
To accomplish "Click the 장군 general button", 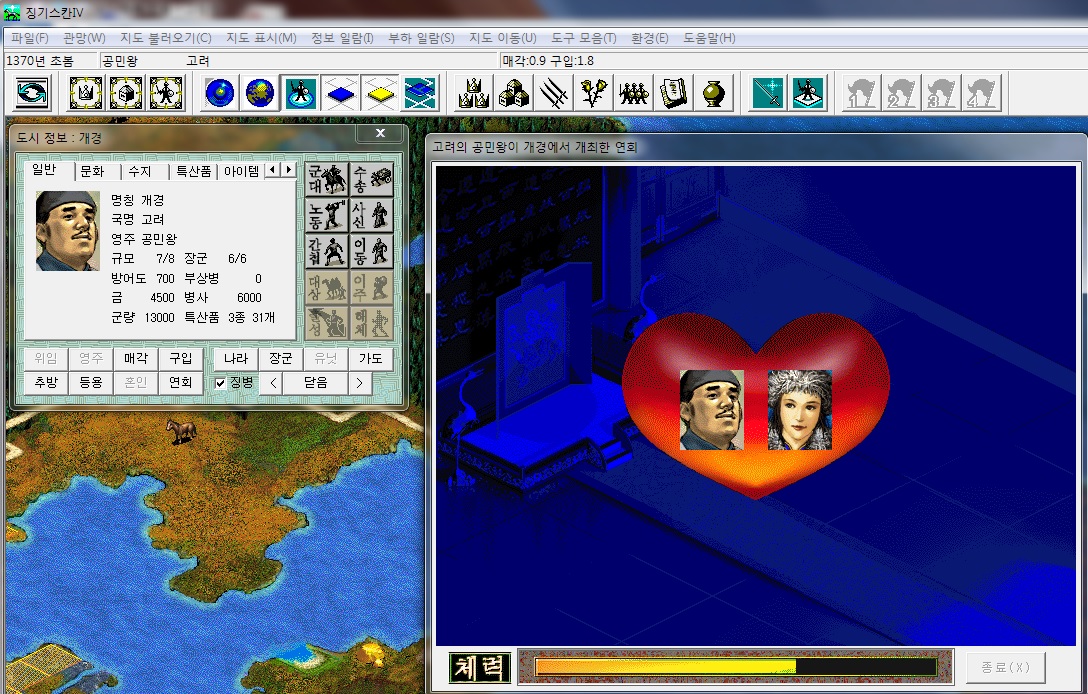I will (x=280, y=359).
